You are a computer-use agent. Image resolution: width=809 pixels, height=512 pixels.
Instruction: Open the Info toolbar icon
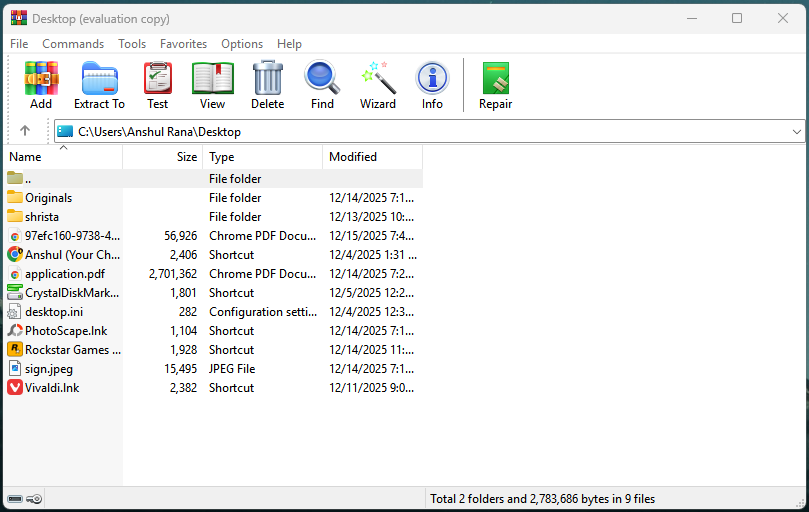[432, 78]
